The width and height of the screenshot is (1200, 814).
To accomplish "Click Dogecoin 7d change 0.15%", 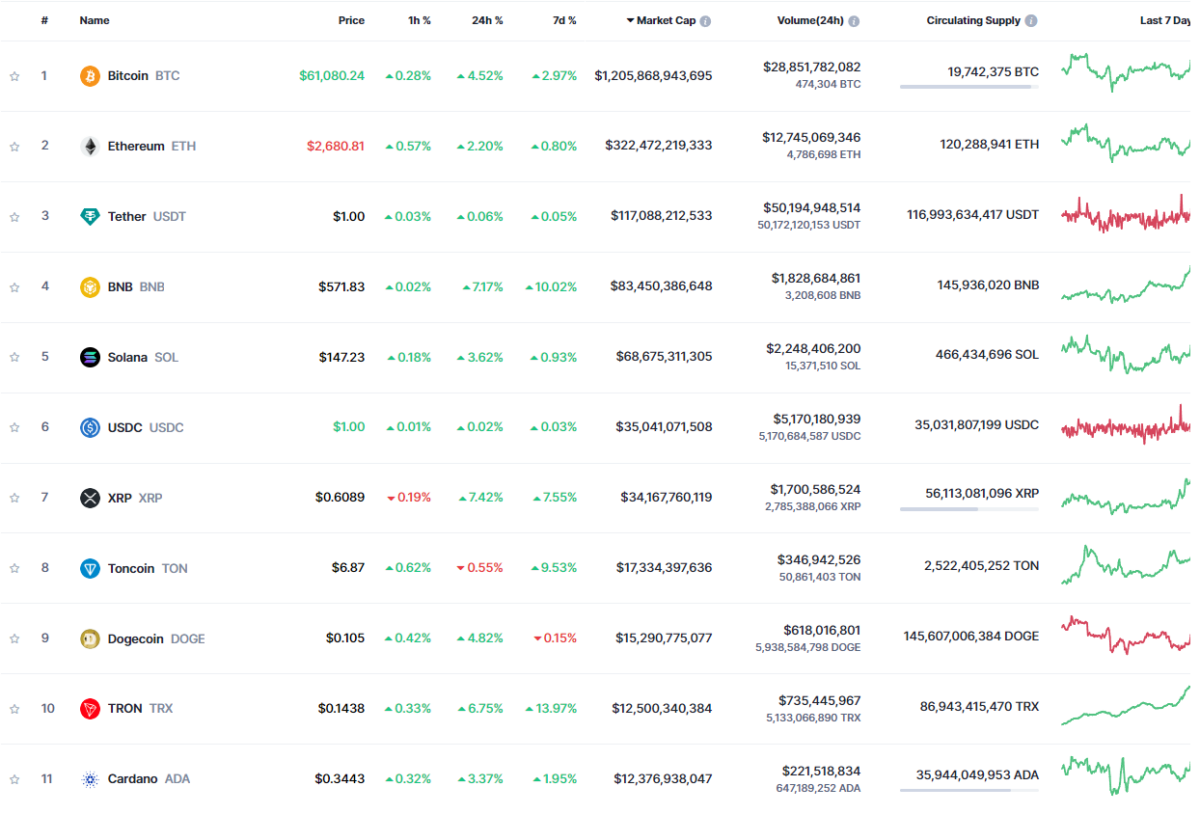I will pyautogui.click(x=555, y=638).
